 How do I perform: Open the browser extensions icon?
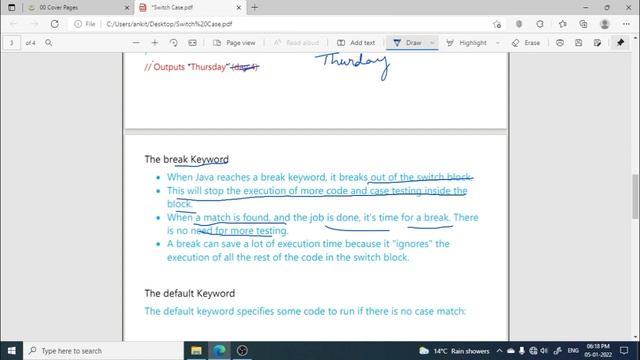pos(540,24)
